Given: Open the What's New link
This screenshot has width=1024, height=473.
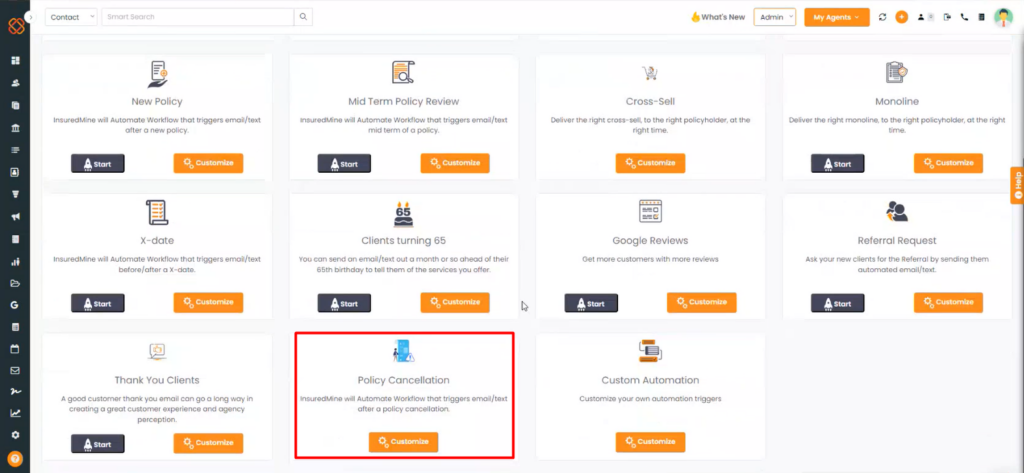Looking at the screenshot, I should tap(718, 18).
